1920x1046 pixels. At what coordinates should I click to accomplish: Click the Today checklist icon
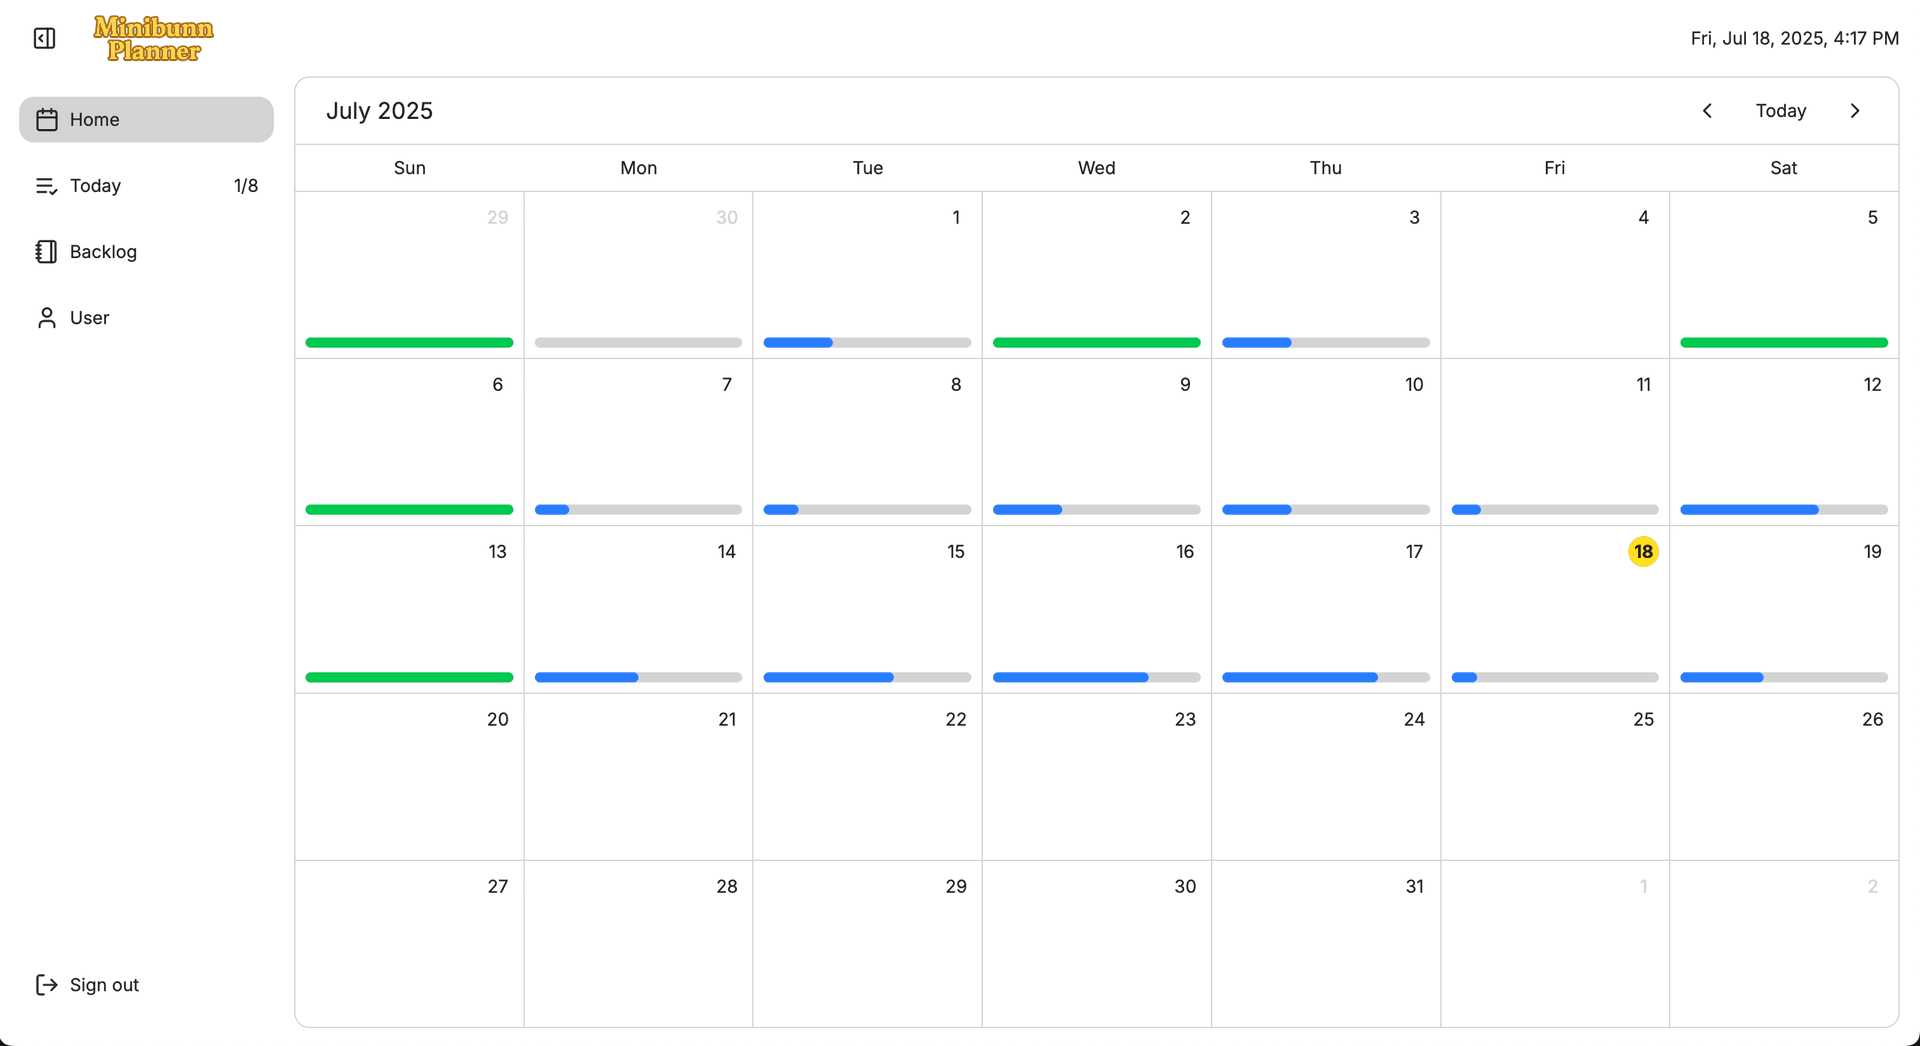(47, 186)
